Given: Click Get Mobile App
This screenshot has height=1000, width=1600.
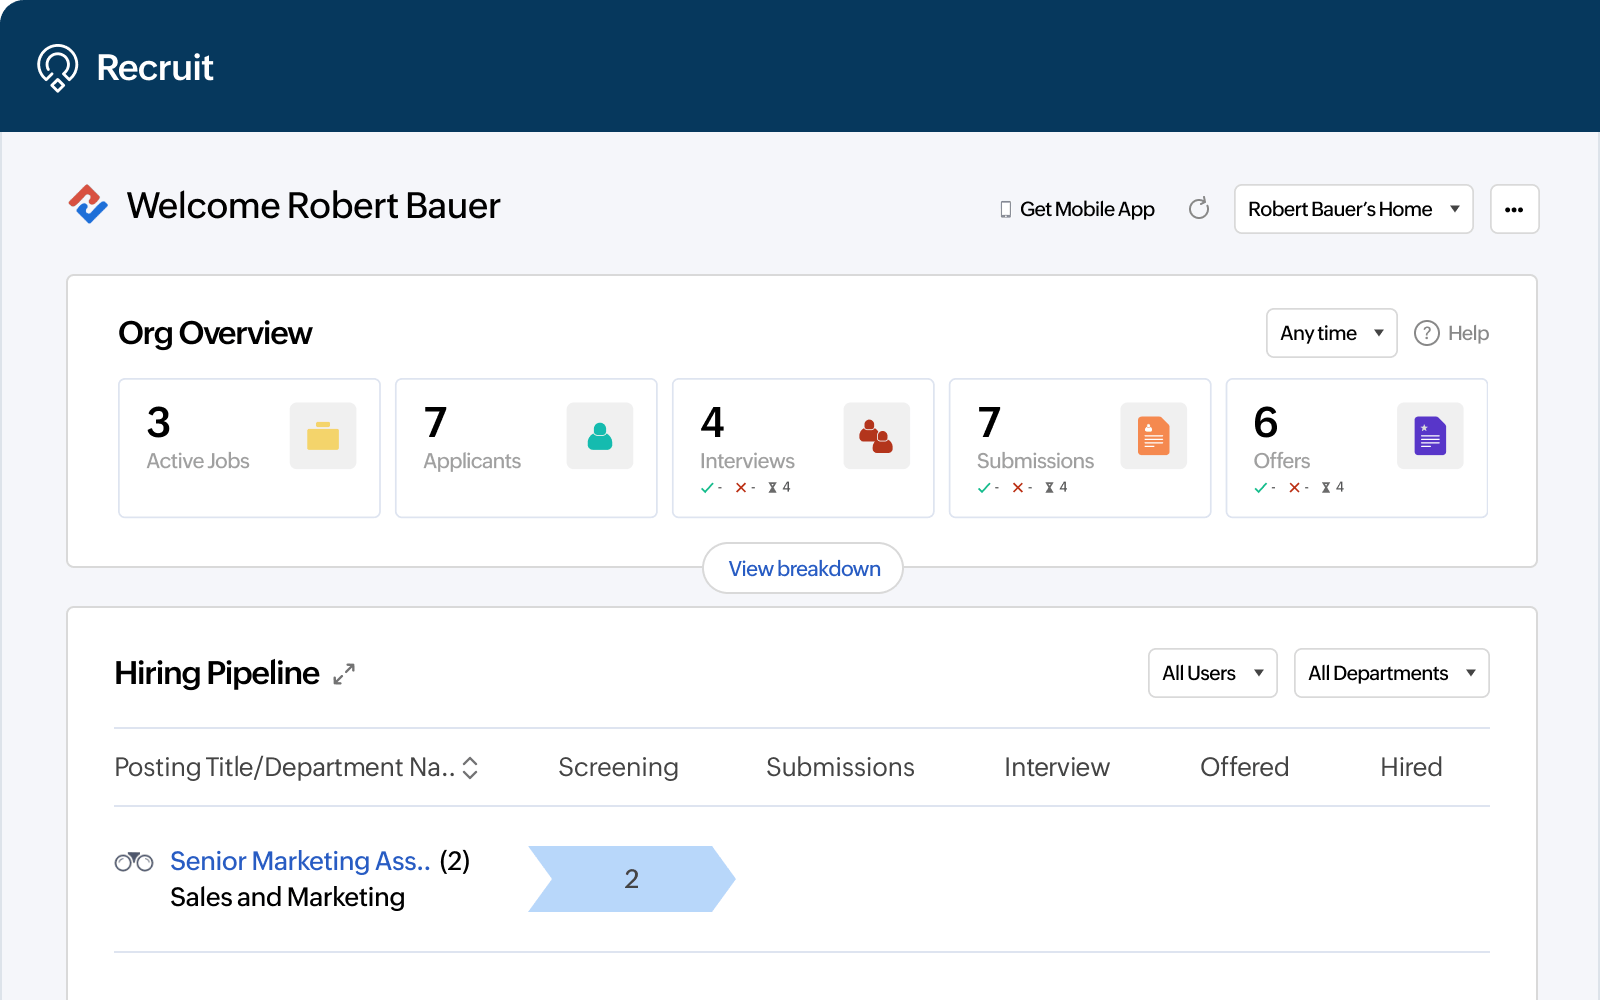Looking at the screenshot, I should click(x=1086, y=209).
